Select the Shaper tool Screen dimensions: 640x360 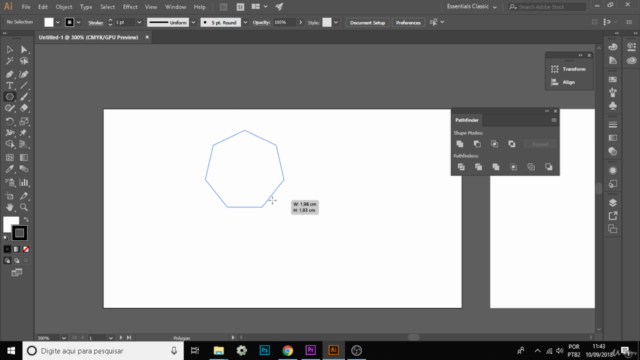[x=10, y=108]
